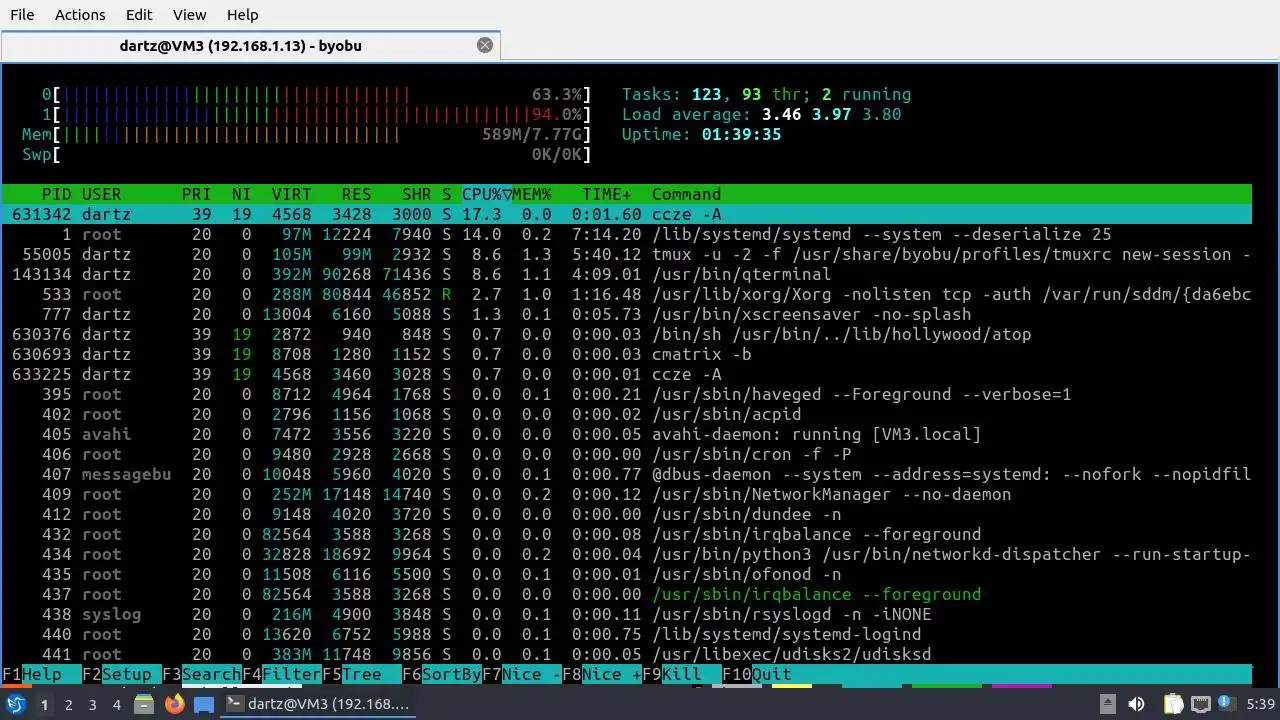The height and width of the screenshot is (720, 1280).
Task: Open the Help menu
Action: [x=242, y=15]
